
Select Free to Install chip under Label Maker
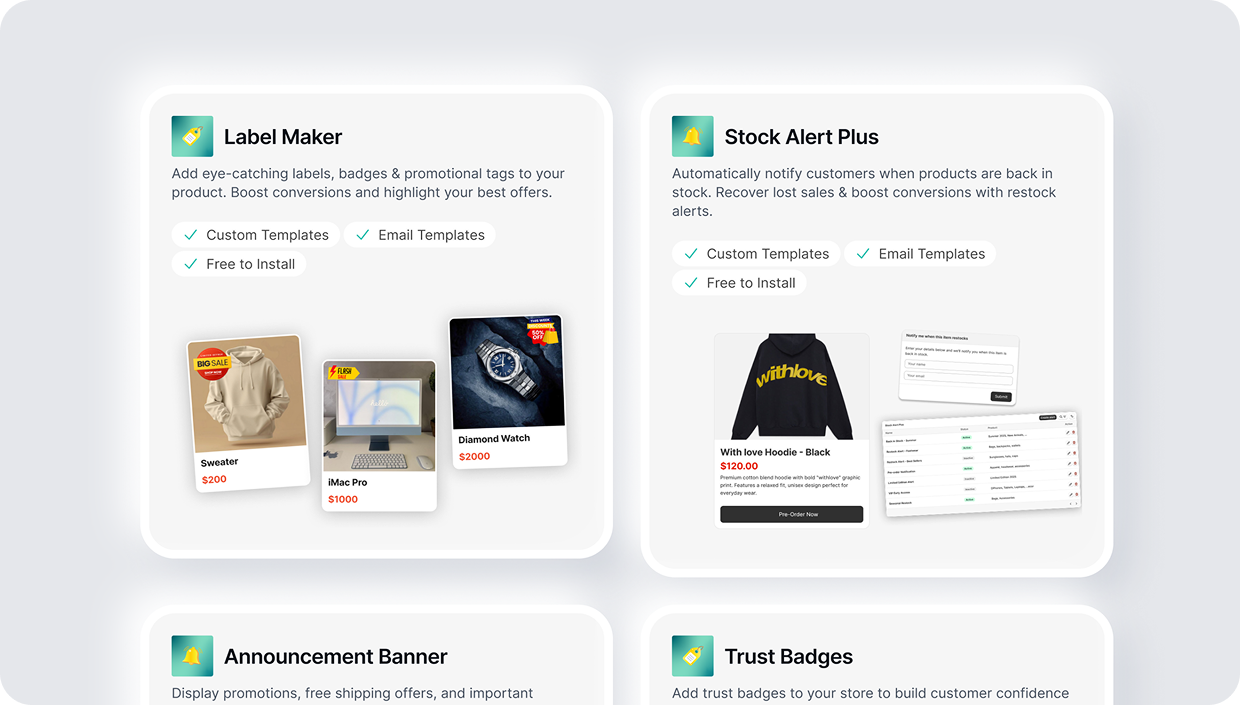click(x=239, y=264)
